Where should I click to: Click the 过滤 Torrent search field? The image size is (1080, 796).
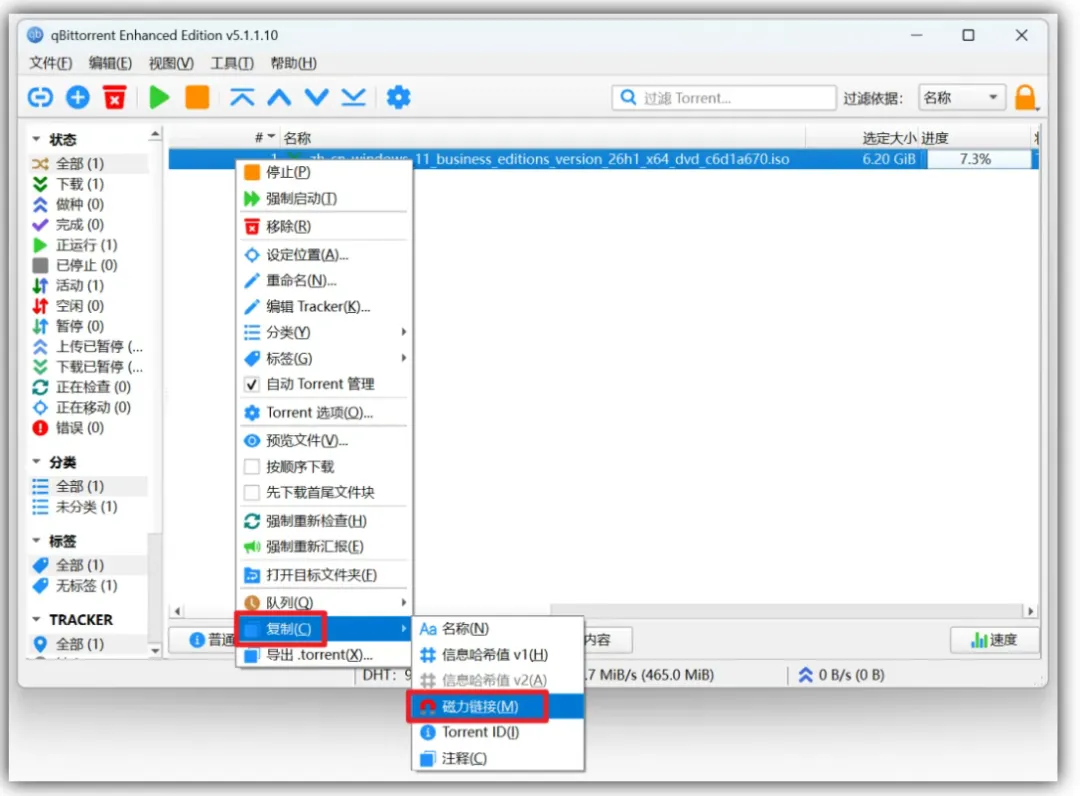(723, 98)
